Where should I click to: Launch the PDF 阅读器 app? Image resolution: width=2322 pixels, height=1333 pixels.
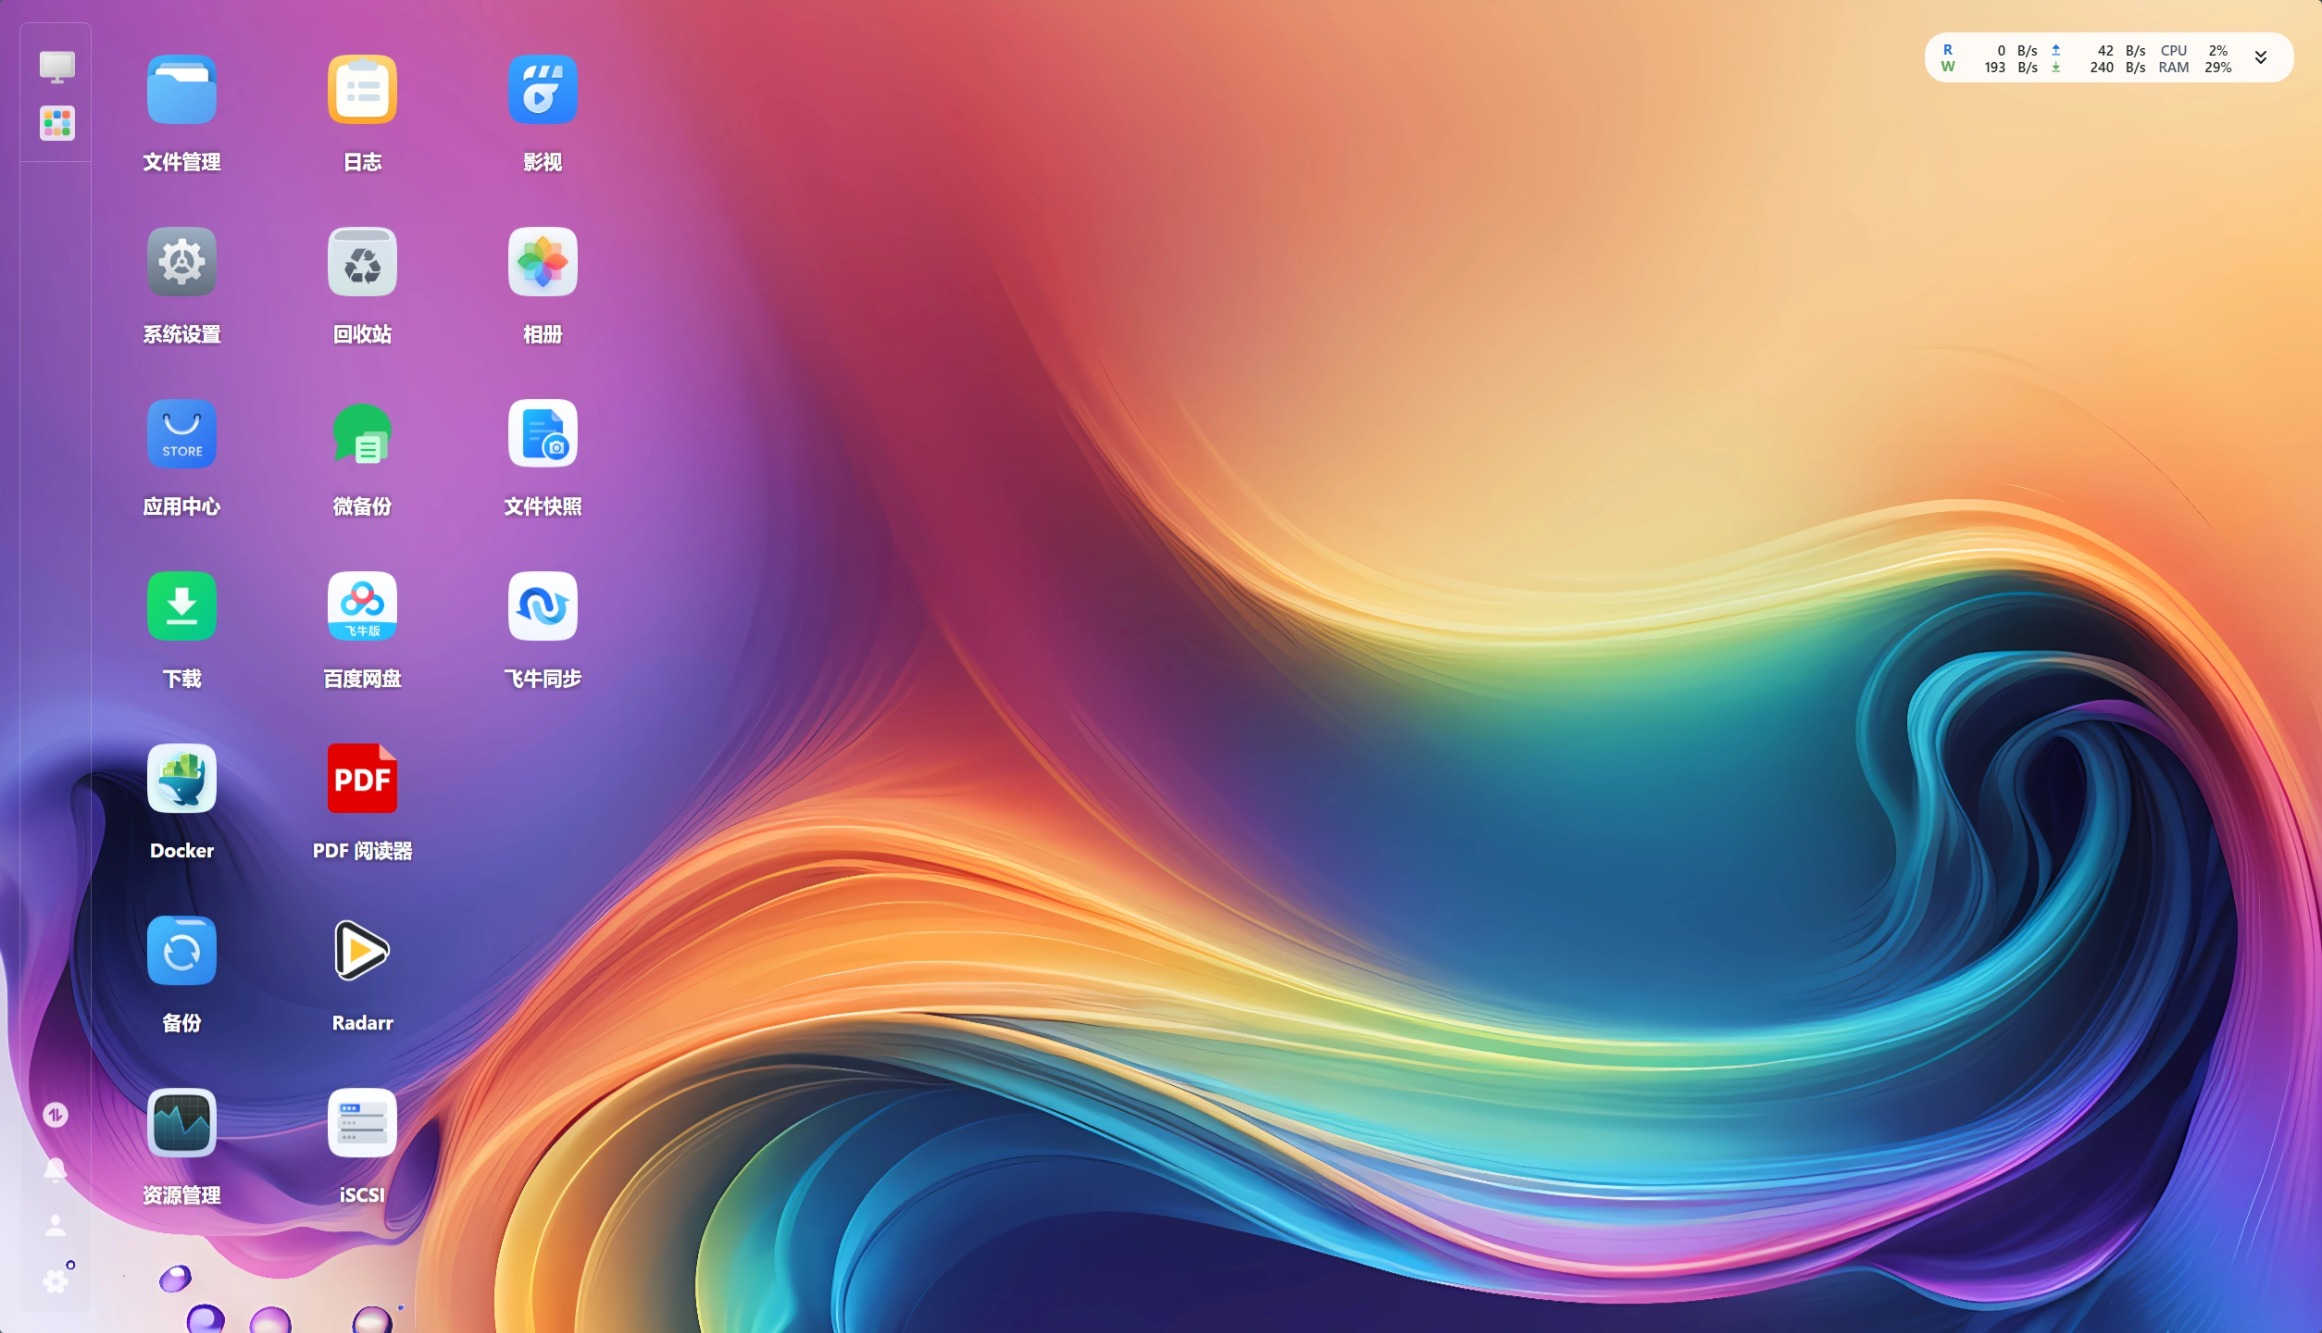(x=362, y=779)
